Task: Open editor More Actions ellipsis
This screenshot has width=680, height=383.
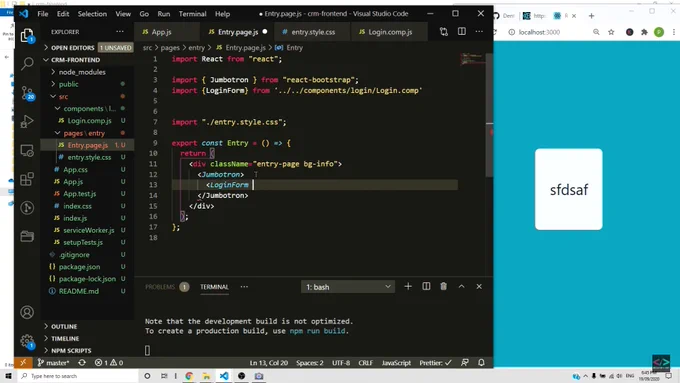Action: click(479, 32)
